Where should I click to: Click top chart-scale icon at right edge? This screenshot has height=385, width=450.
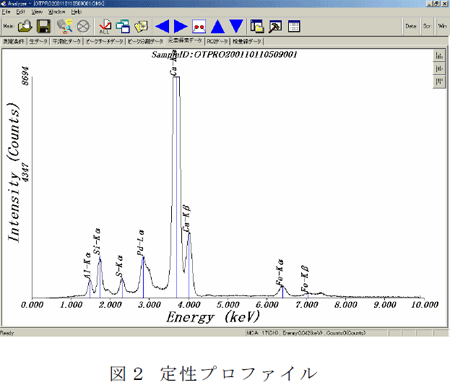(439, 56)
